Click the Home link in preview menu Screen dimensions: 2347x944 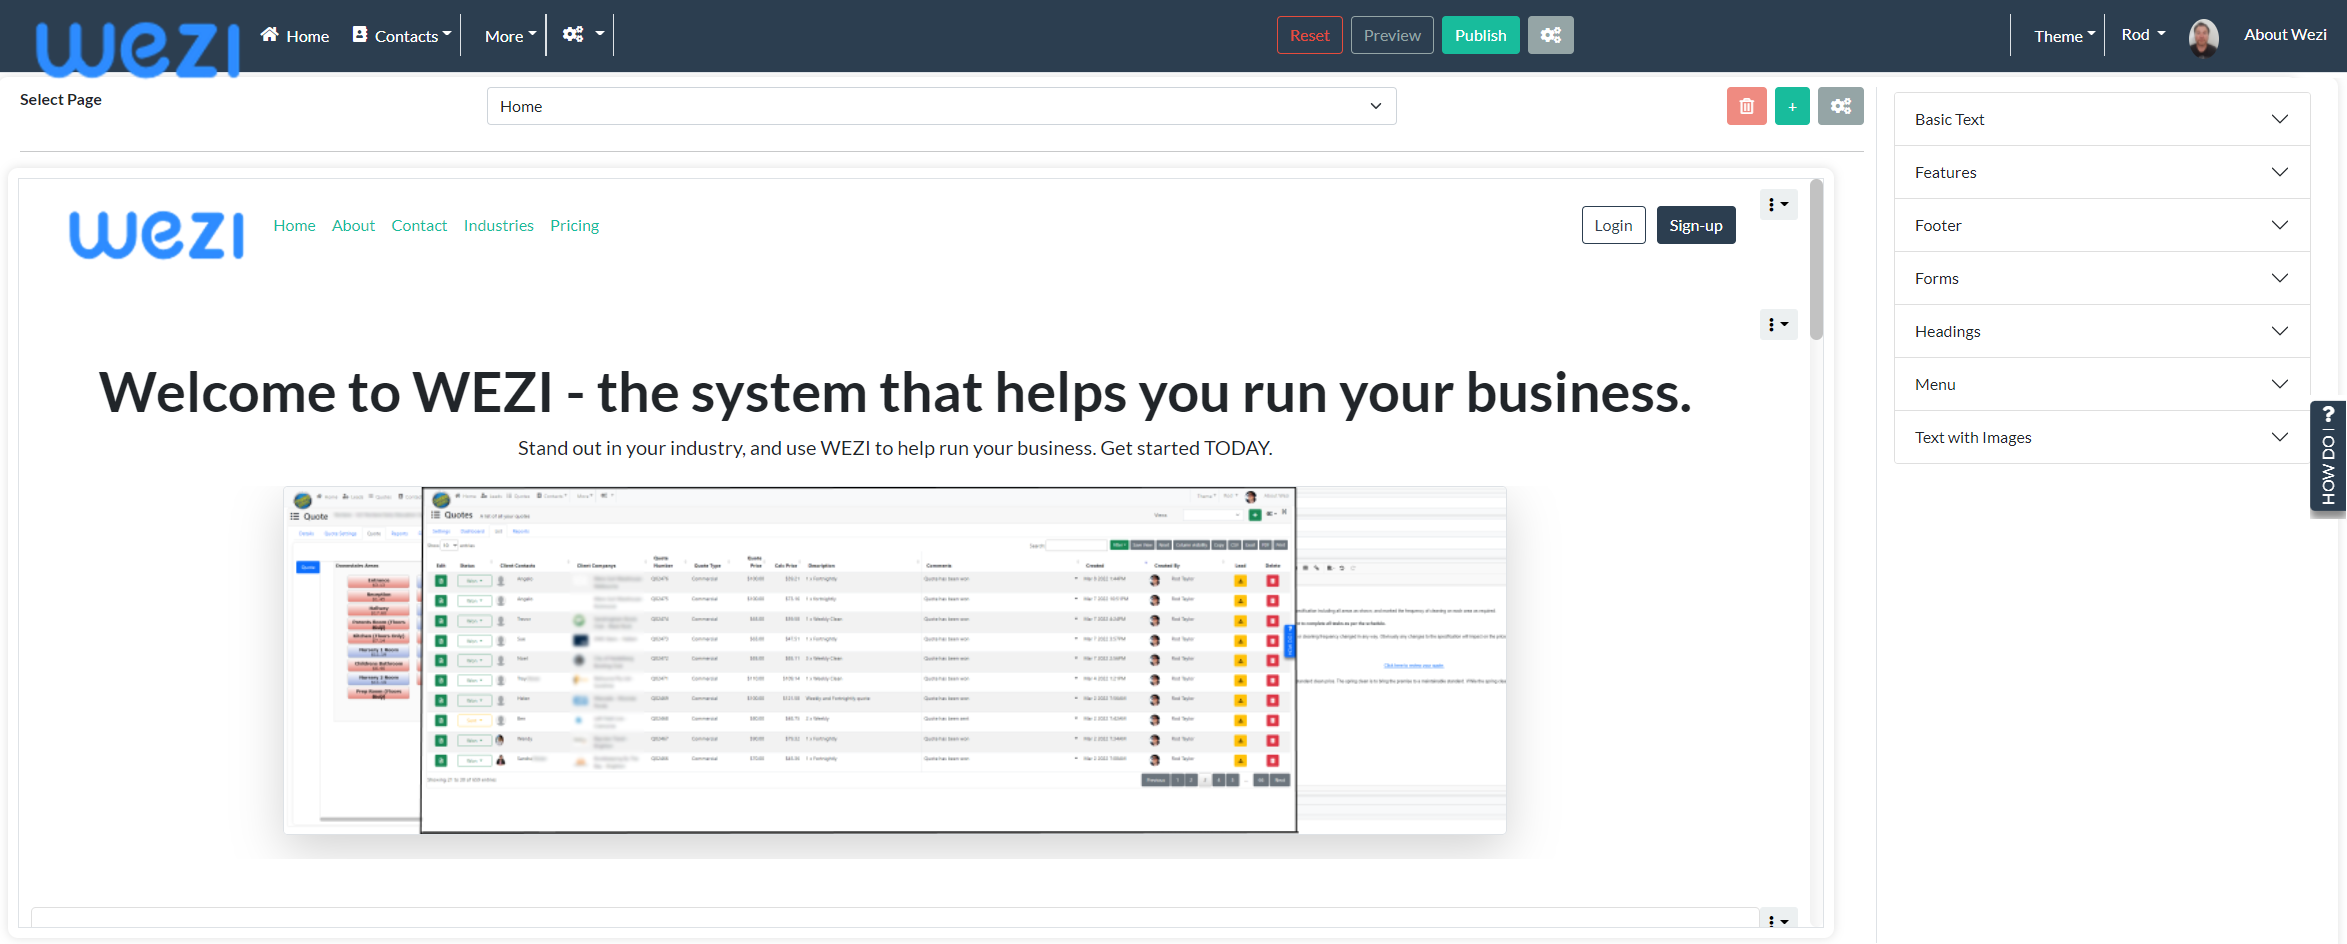tap(294, 226)
